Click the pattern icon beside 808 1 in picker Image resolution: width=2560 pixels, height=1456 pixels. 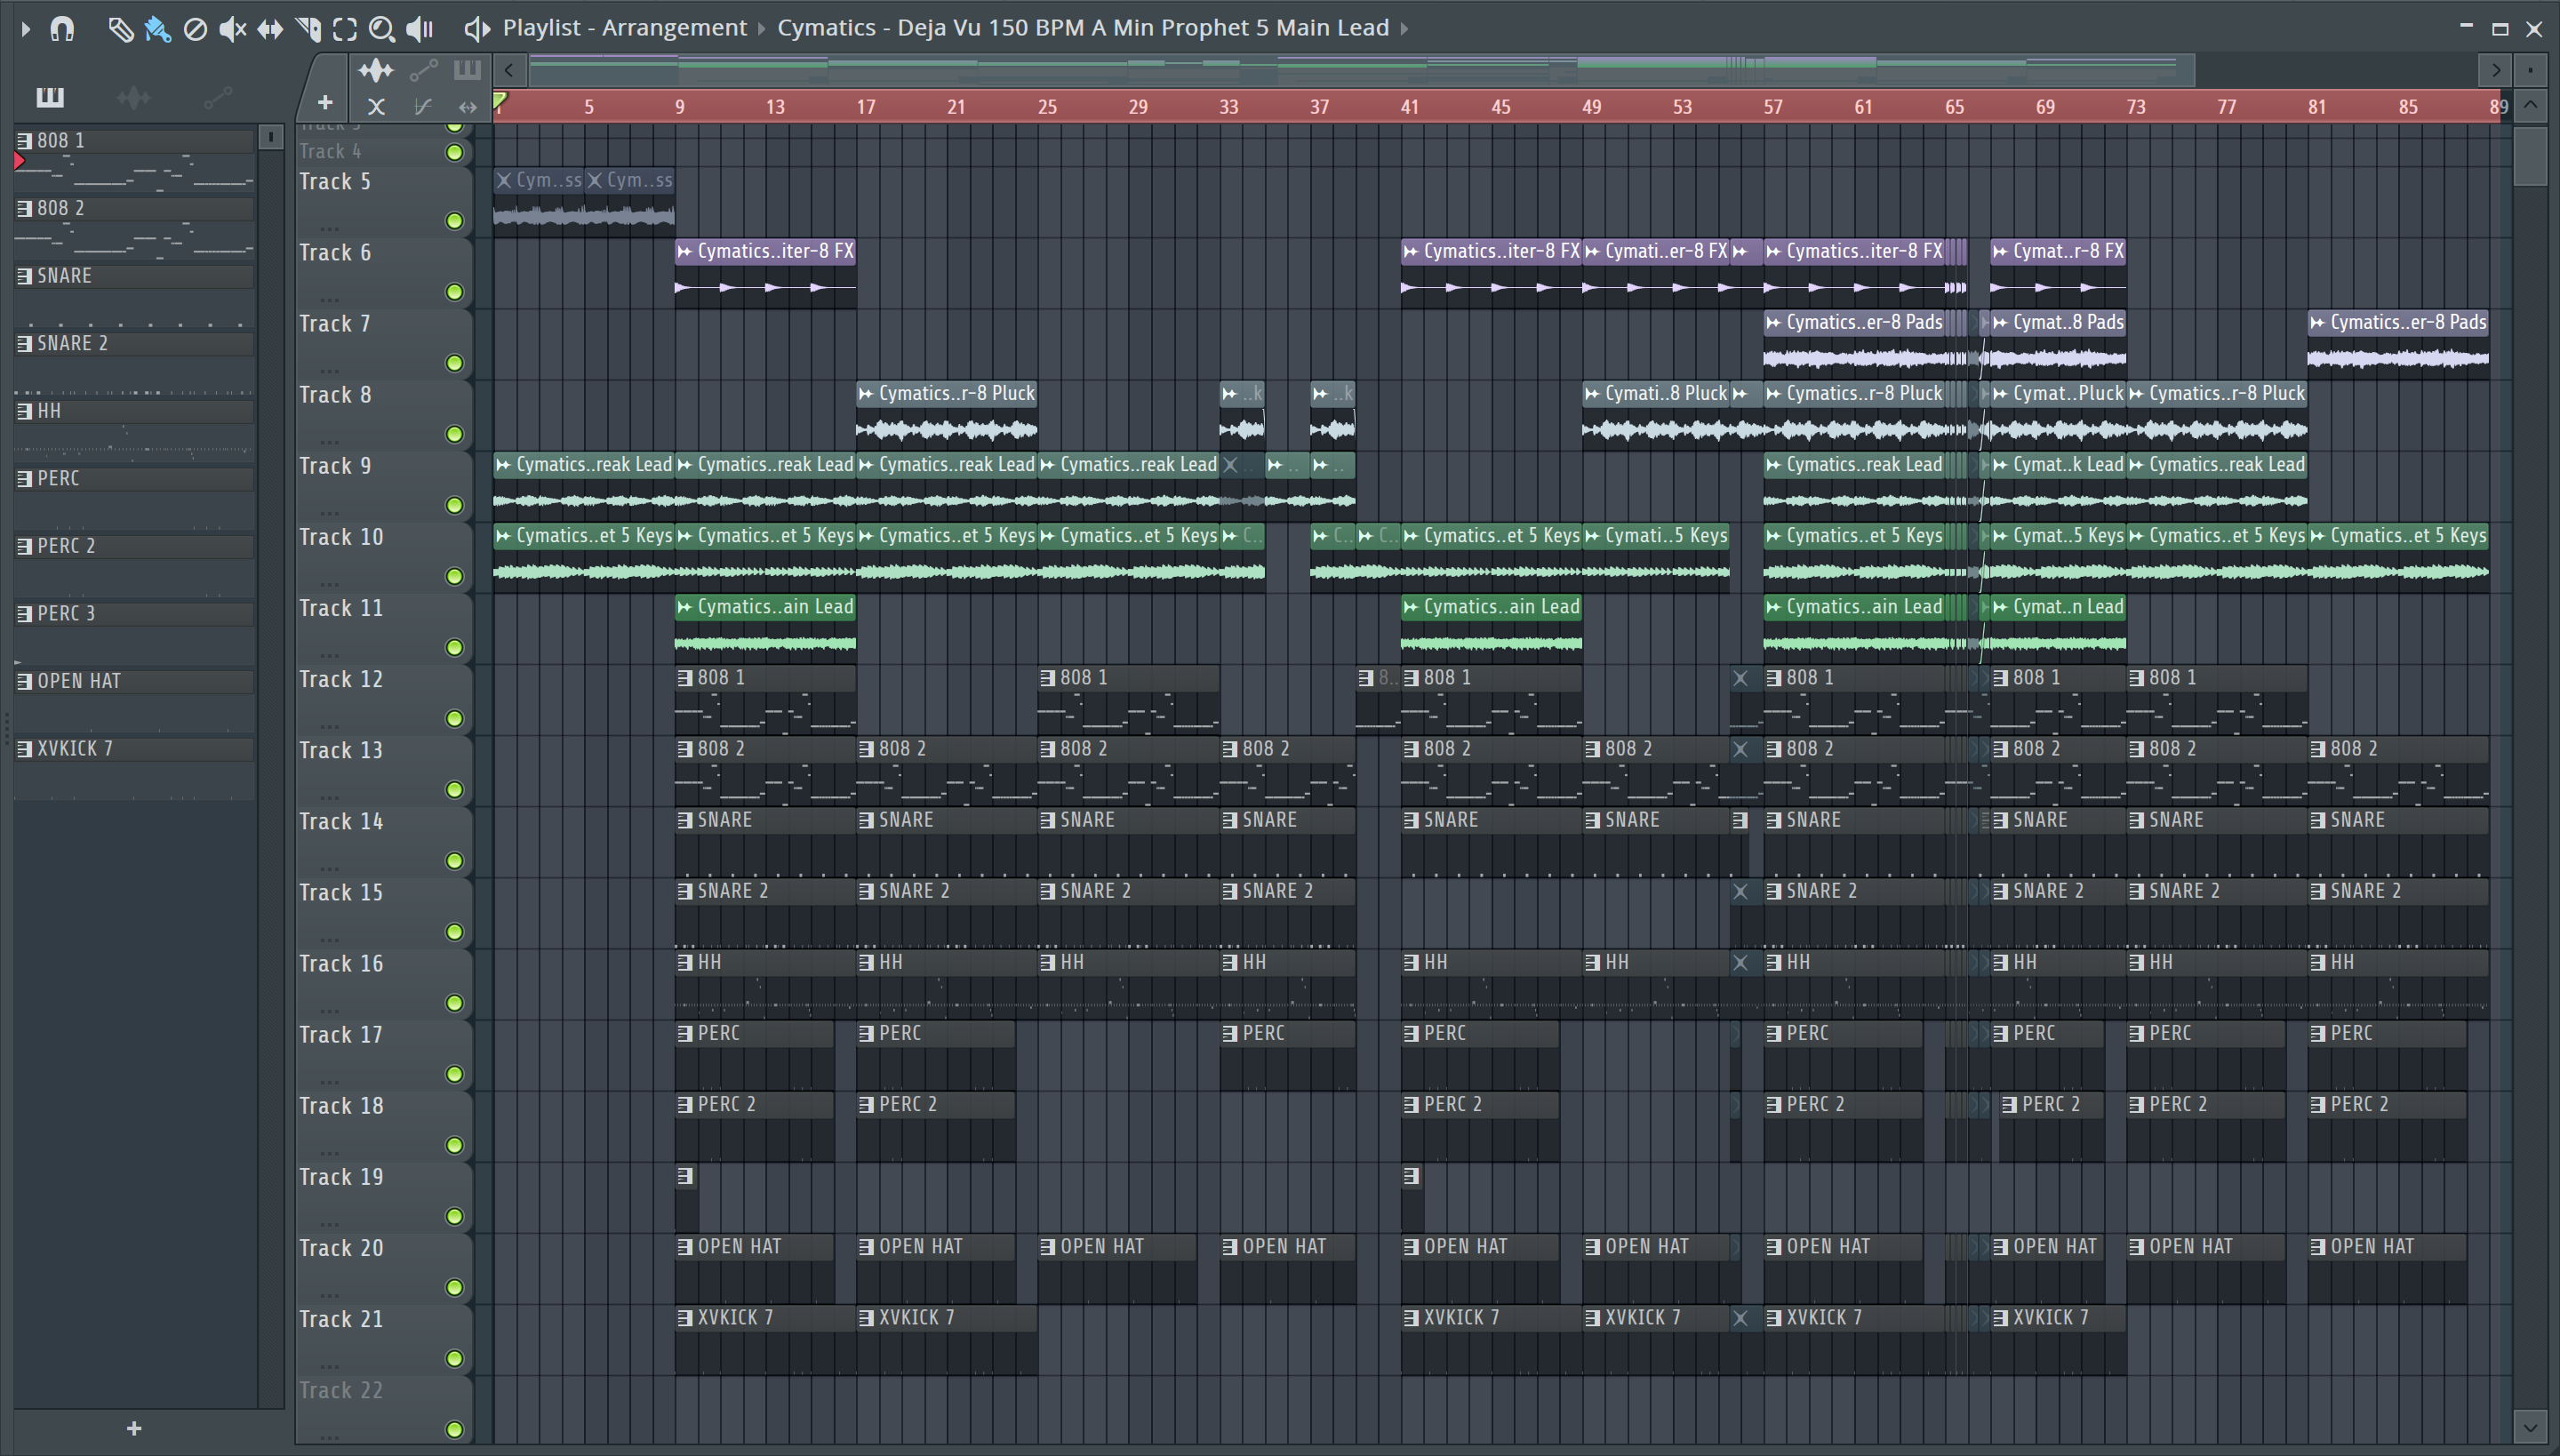tap(25, 141)
